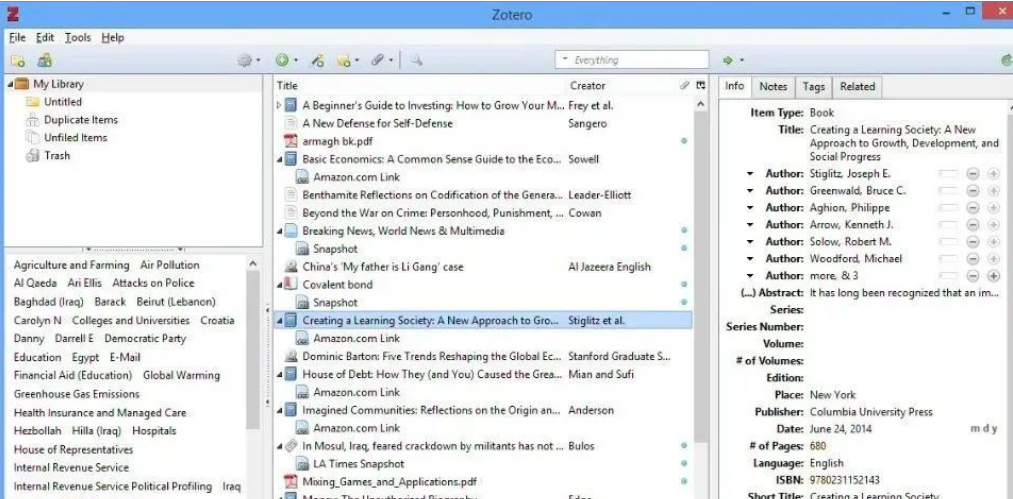Collapse the My Library tree

(x=10, y=84)
